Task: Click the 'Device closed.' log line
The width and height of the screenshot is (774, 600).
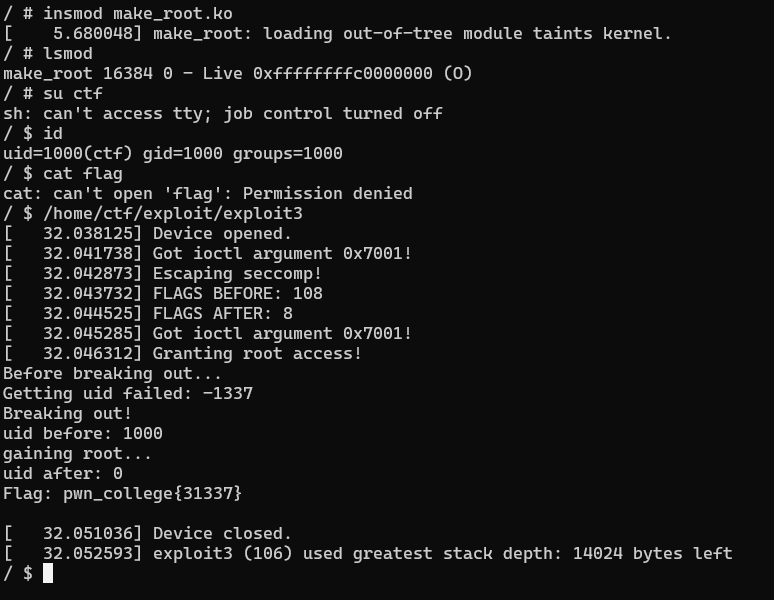Action: (x=222, y=533)
